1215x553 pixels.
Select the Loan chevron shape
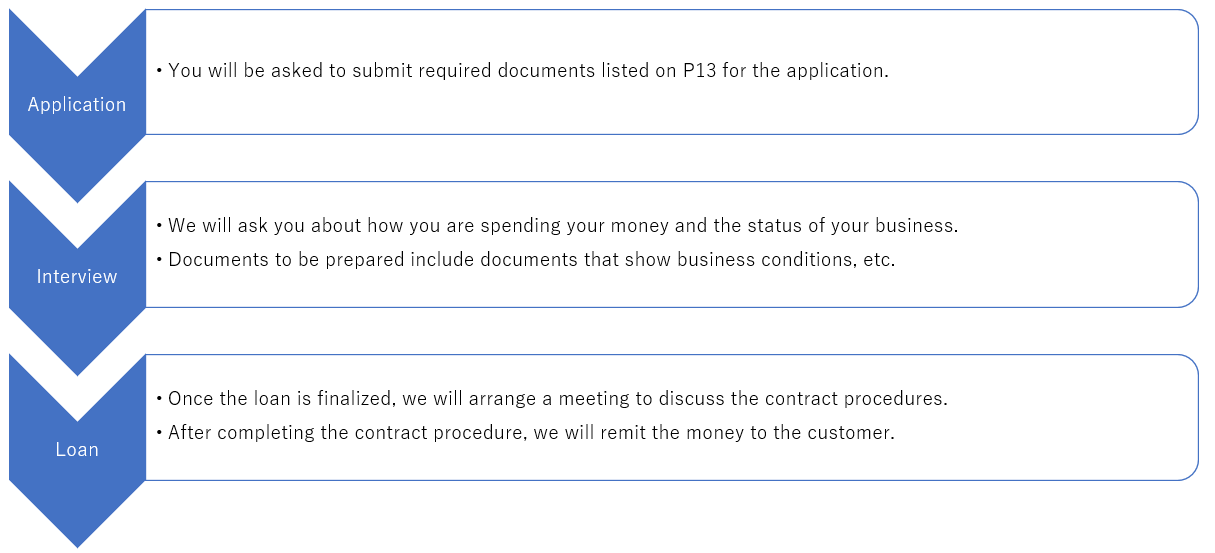click(x=77, y=449)
